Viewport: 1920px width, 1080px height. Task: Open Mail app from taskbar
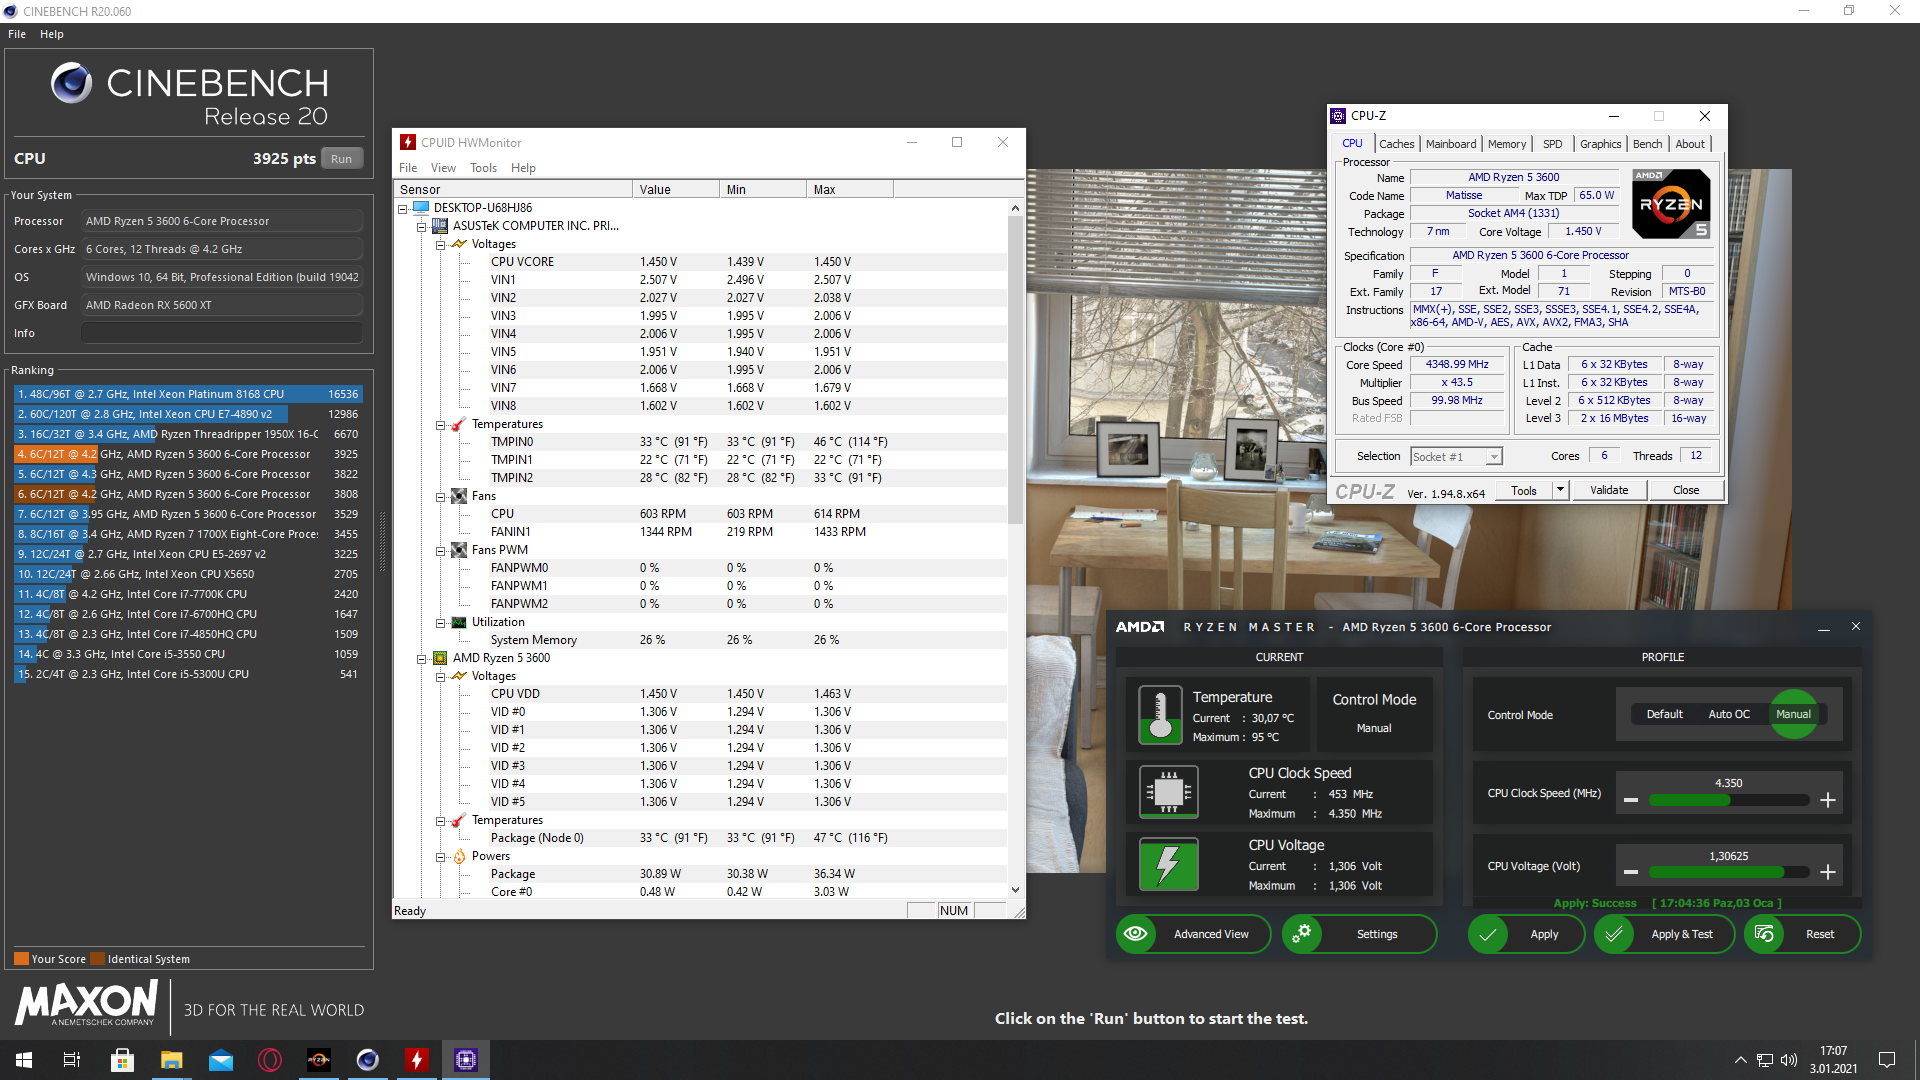pos(220,1060)
